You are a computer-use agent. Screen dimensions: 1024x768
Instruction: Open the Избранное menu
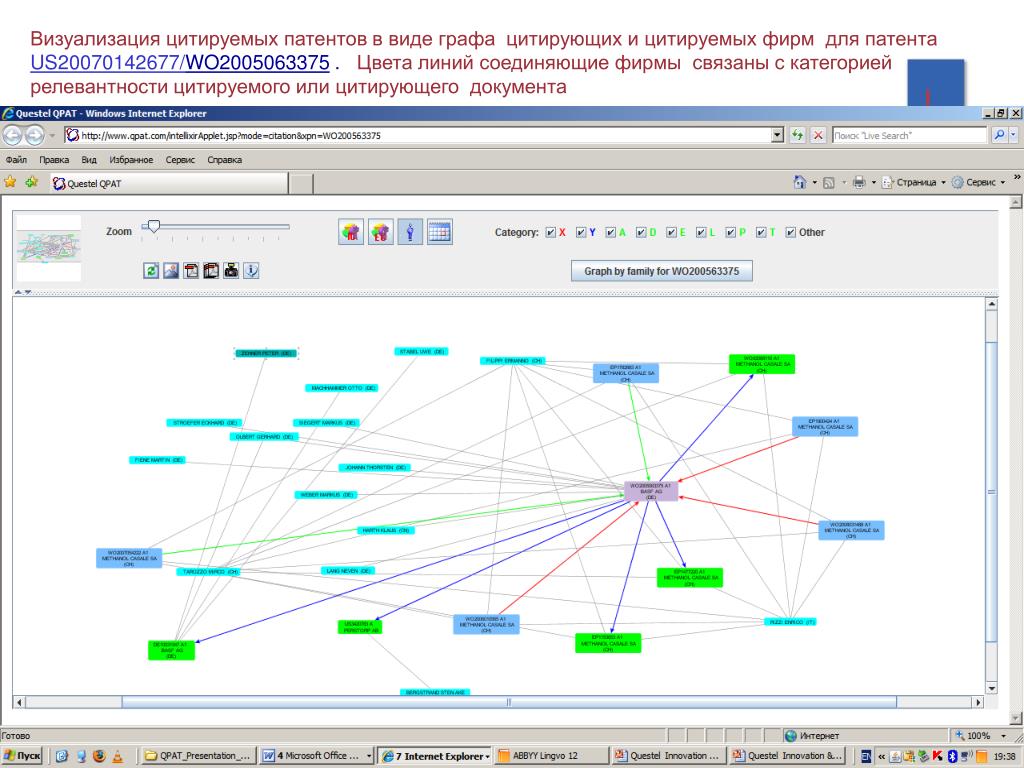pyautogui.click(x=131, y=159)
